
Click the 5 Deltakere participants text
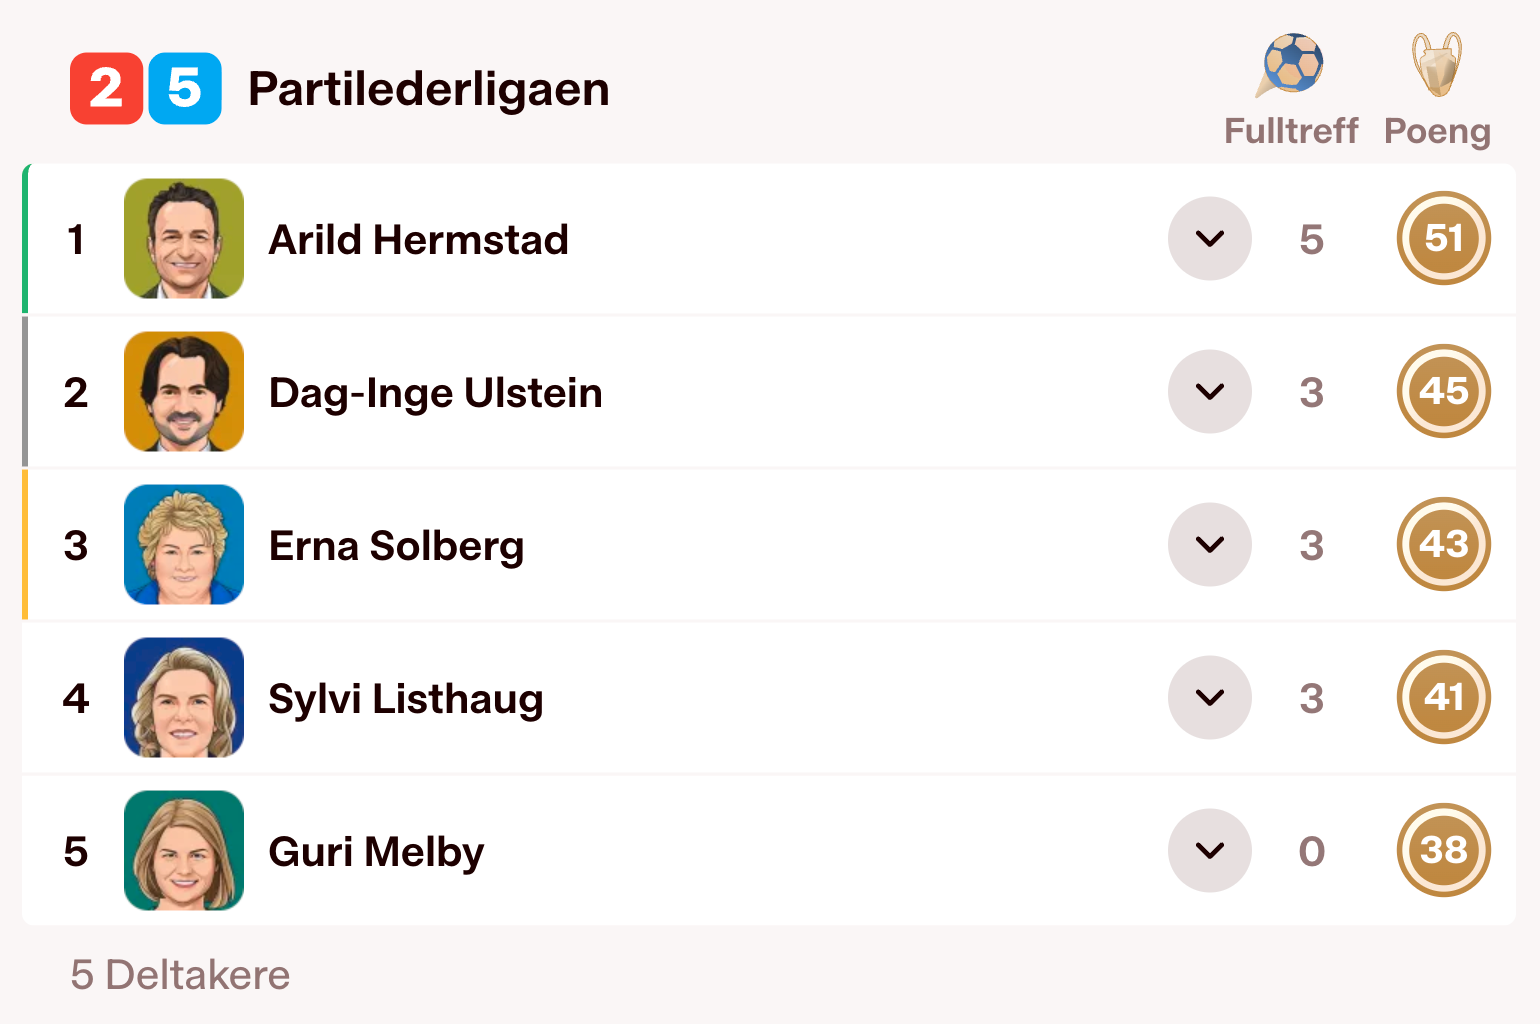[x=180, y=975]
